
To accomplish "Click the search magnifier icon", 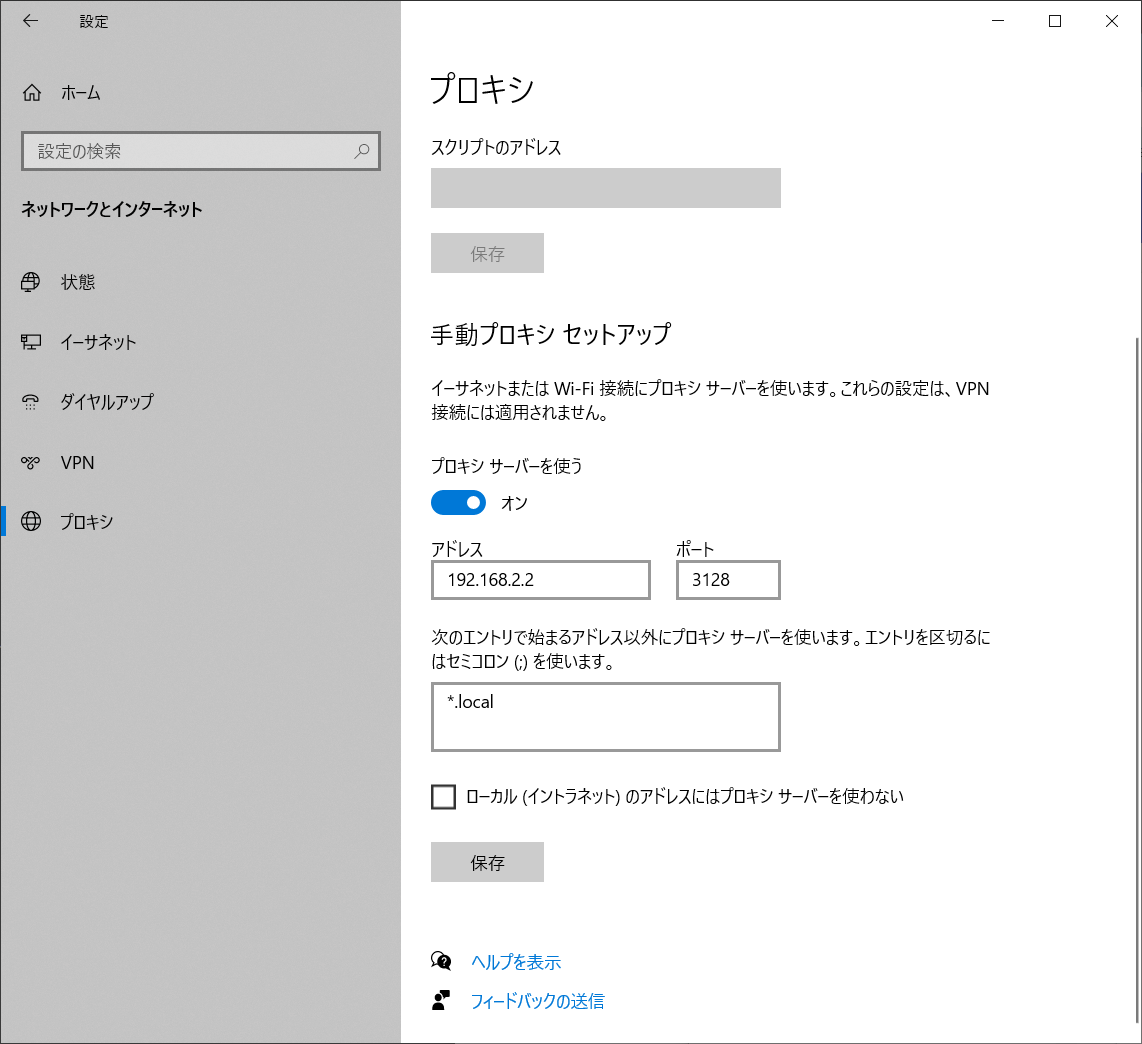I will click(362, 151).
